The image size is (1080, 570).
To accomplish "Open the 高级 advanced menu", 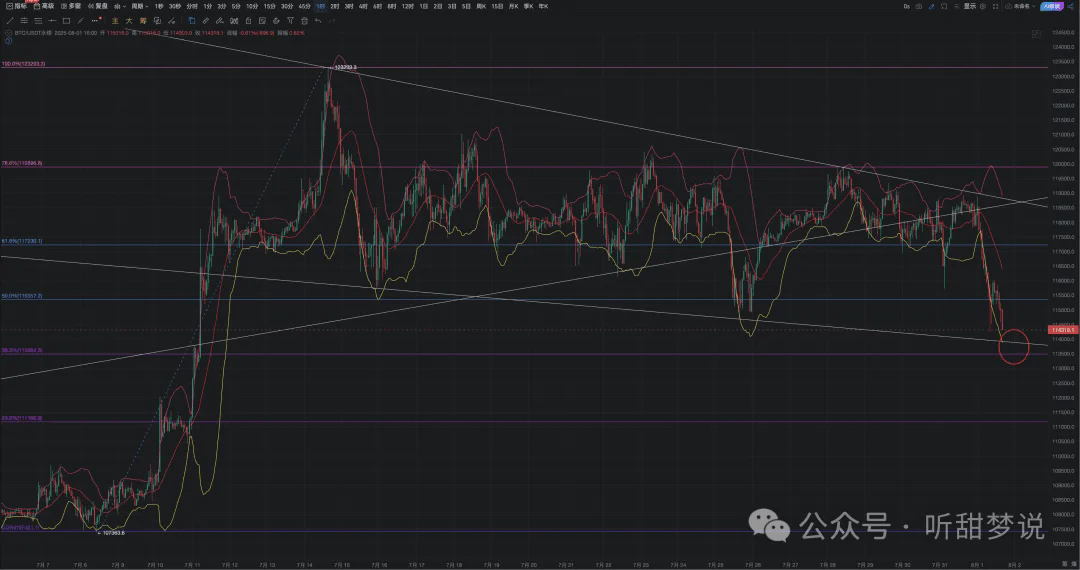I will click(x=44, y=6).
